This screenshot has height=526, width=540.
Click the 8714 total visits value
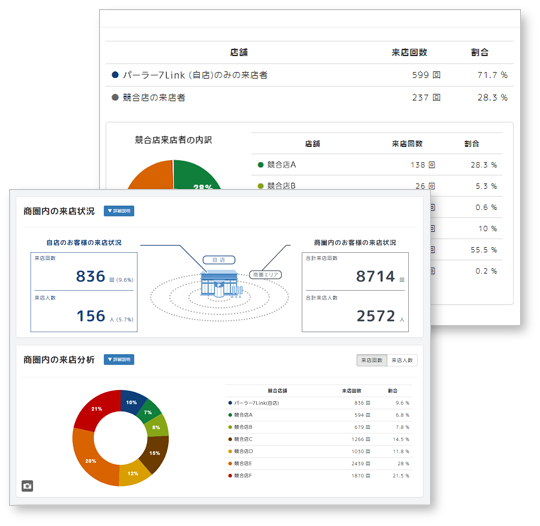[375, 276]
